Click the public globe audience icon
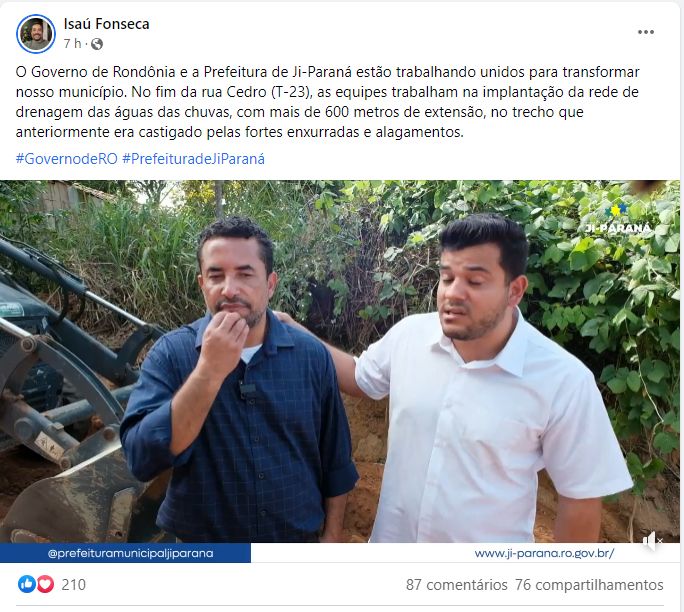684x612 pixels. coord(97,44)
